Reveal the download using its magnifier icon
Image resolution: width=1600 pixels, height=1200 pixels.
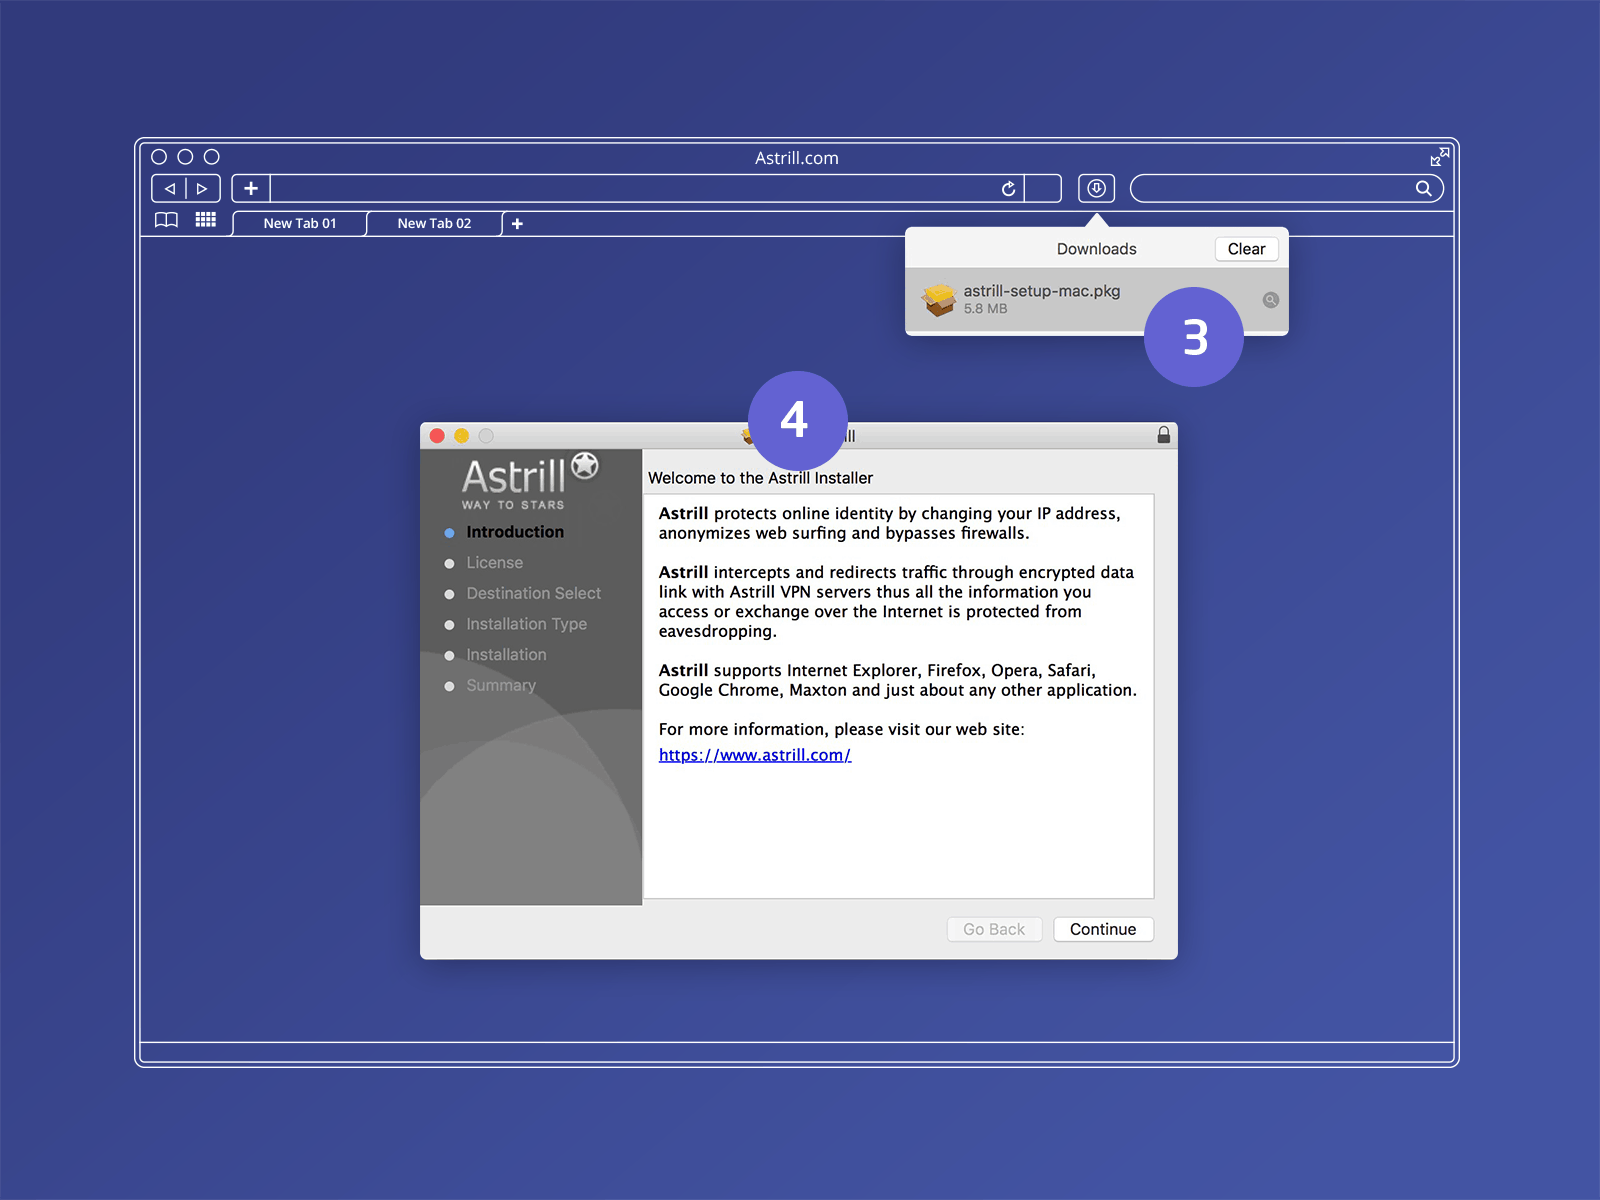coord(1269,300)
